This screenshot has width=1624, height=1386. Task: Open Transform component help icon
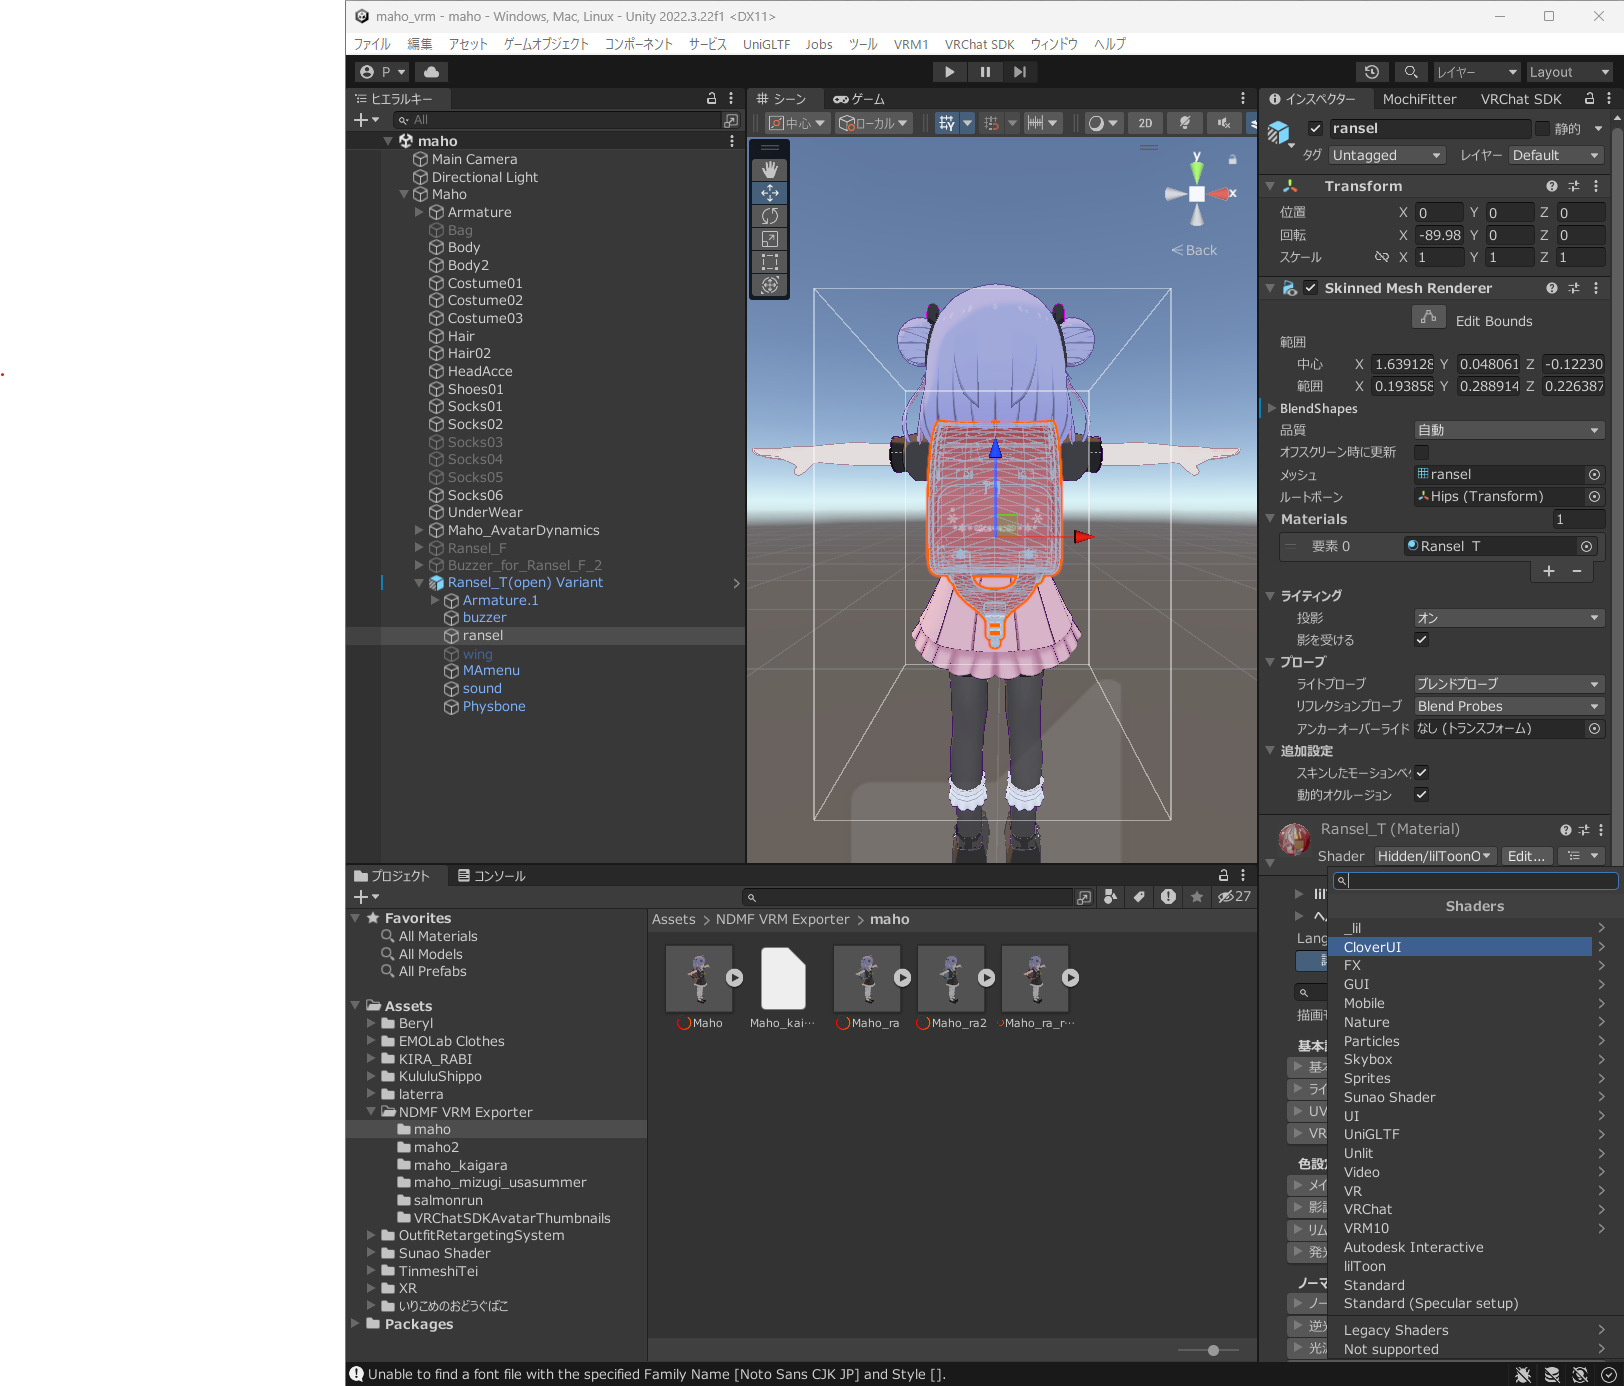(1552, 186)
